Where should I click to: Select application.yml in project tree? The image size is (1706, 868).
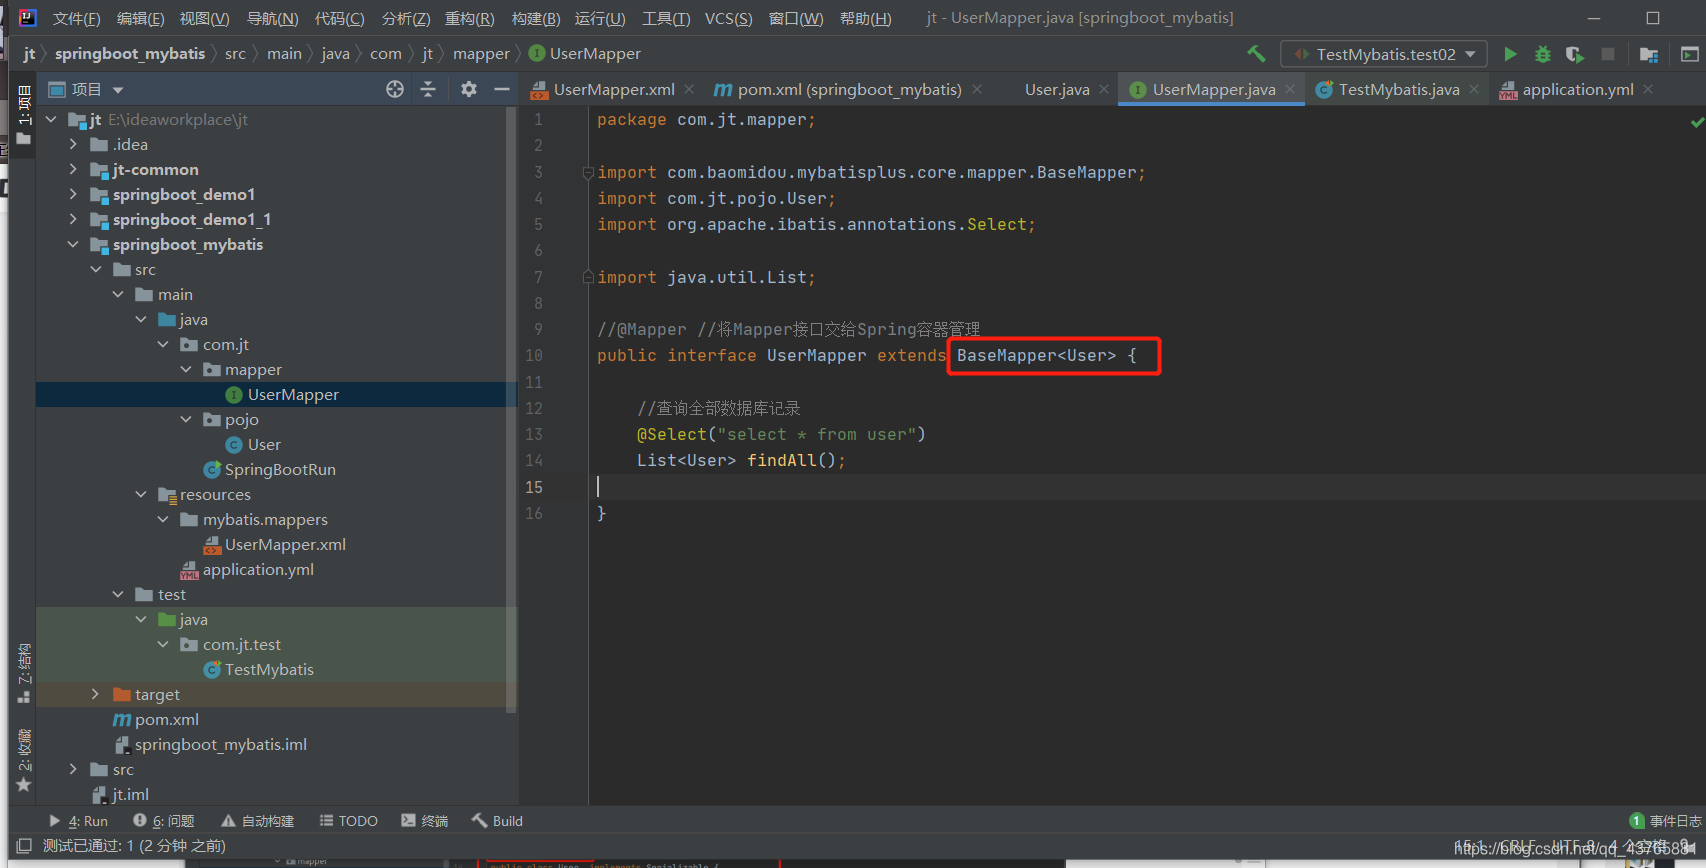tap(257, 569)
